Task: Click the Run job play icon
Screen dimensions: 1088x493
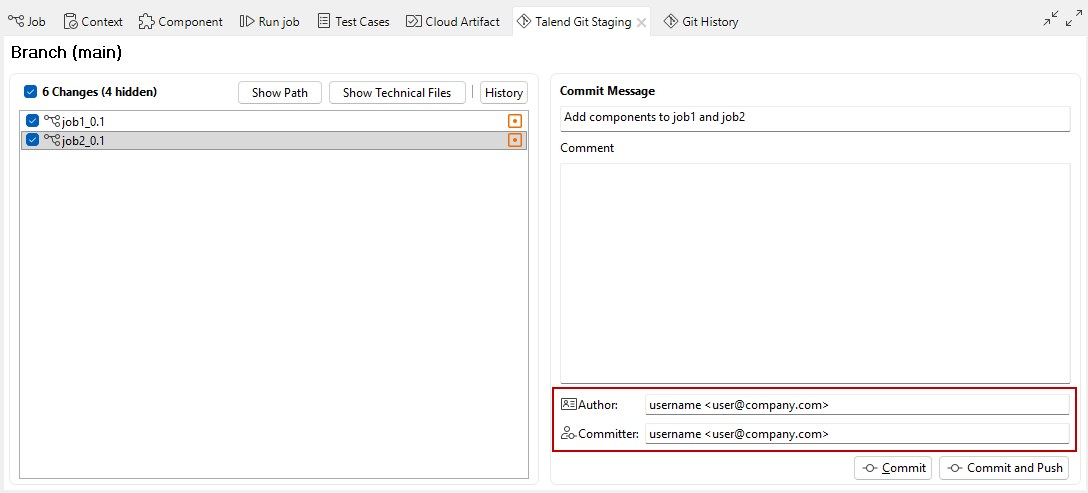Action: pos(247,22)
